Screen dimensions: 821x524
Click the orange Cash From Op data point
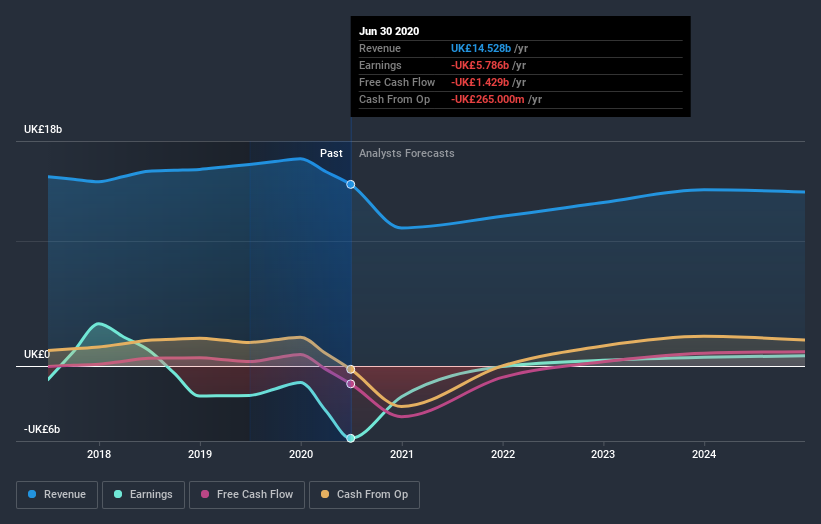coord(351,369)
